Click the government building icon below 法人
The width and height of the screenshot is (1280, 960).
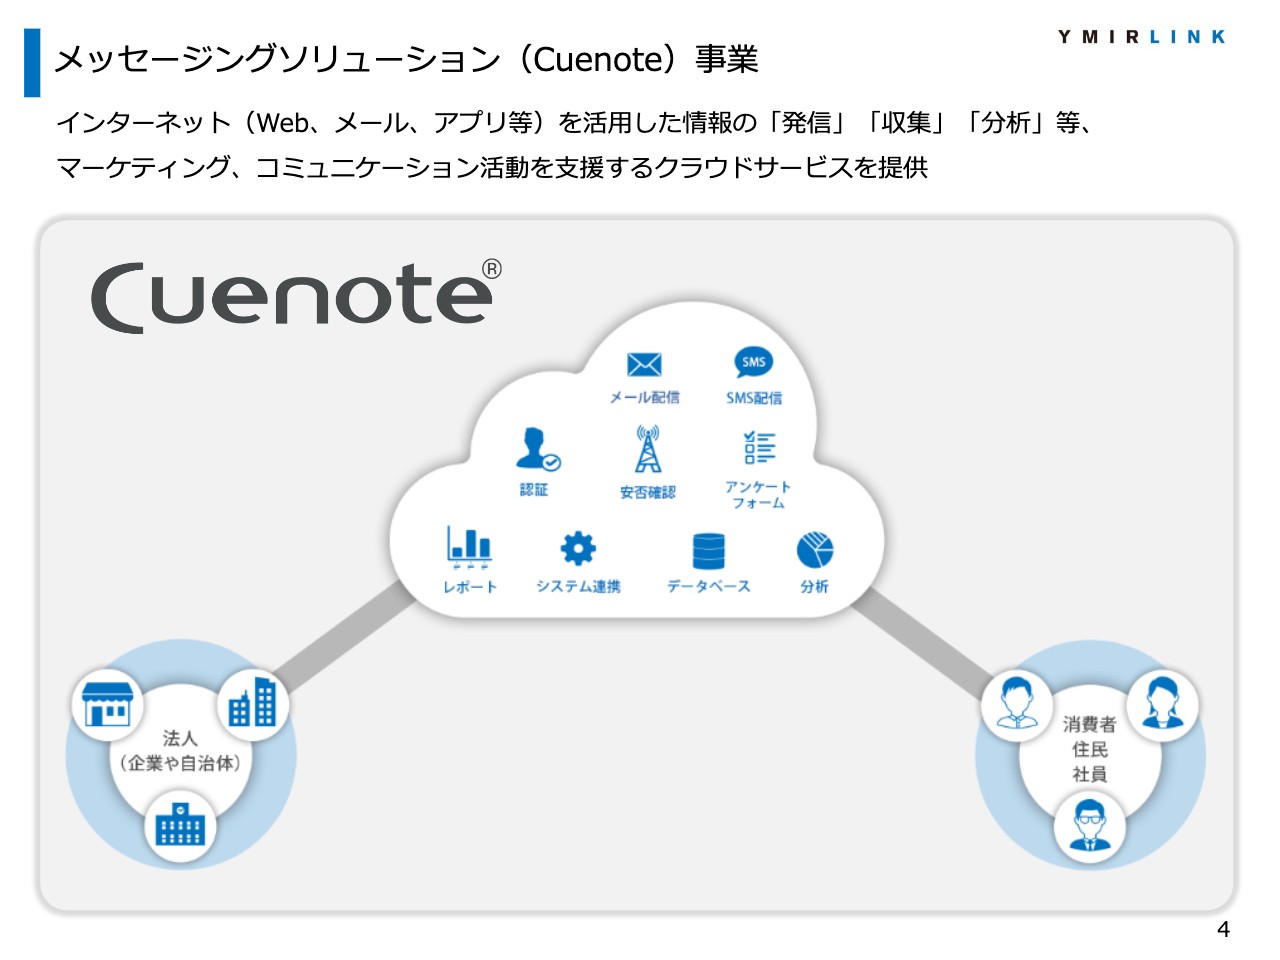pos(180,826)
